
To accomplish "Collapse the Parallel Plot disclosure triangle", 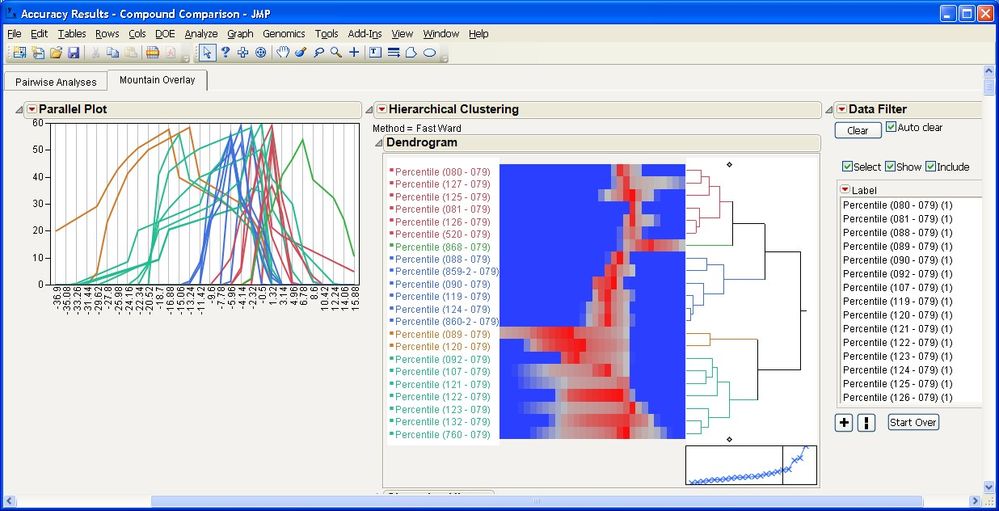I will pos(20,110).
